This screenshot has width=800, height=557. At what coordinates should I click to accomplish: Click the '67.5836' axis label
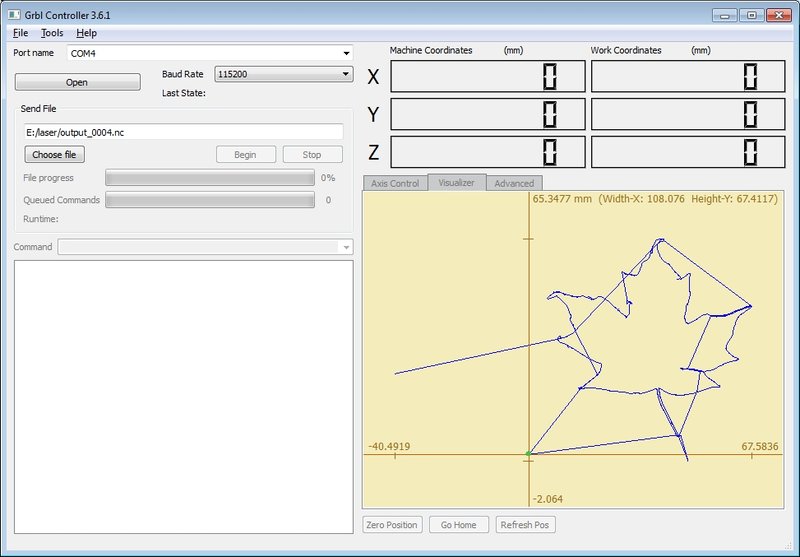[760, 446]
